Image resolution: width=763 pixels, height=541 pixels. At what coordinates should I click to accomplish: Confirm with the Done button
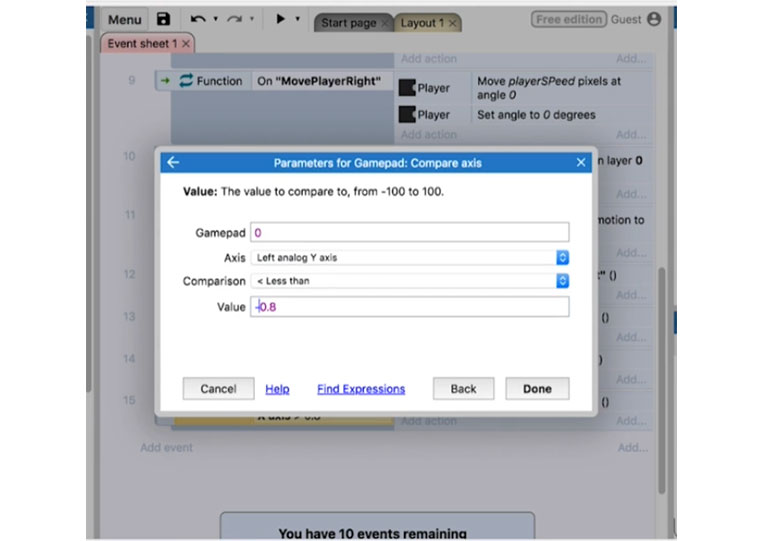537,389
